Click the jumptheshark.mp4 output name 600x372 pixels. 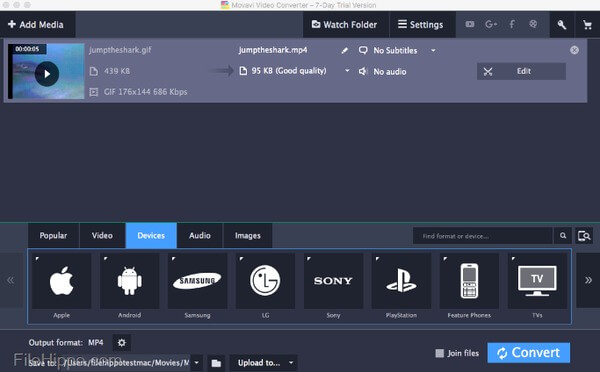click(x=273, y=50)
